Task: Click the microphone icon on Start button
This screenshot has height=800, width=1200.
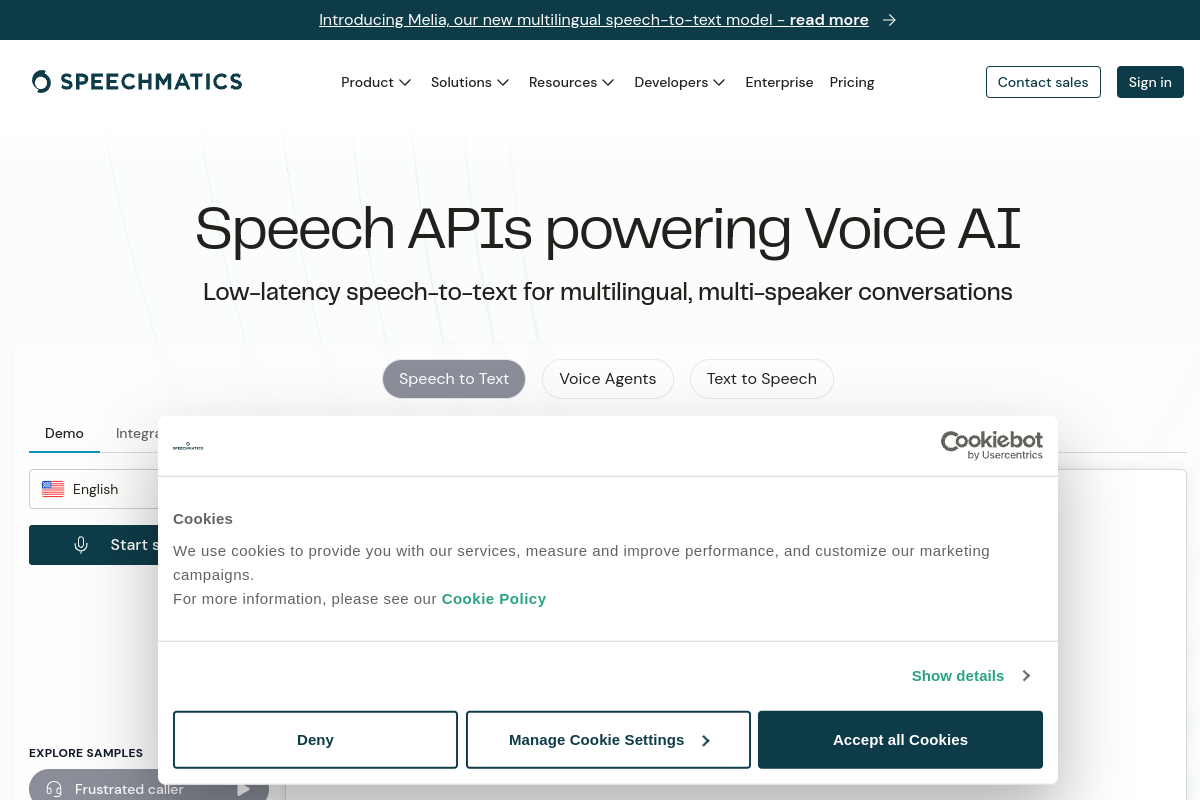Action: pyautogui.click(x=81, y=545)
